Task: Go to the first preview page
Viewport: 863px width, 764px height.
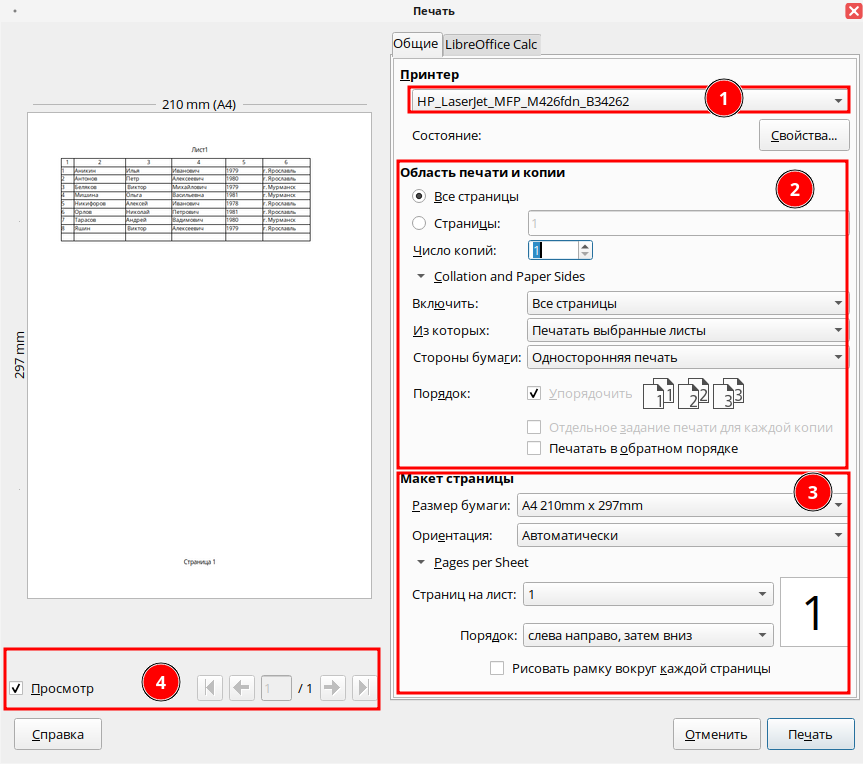Action: (x=210, y=688)
